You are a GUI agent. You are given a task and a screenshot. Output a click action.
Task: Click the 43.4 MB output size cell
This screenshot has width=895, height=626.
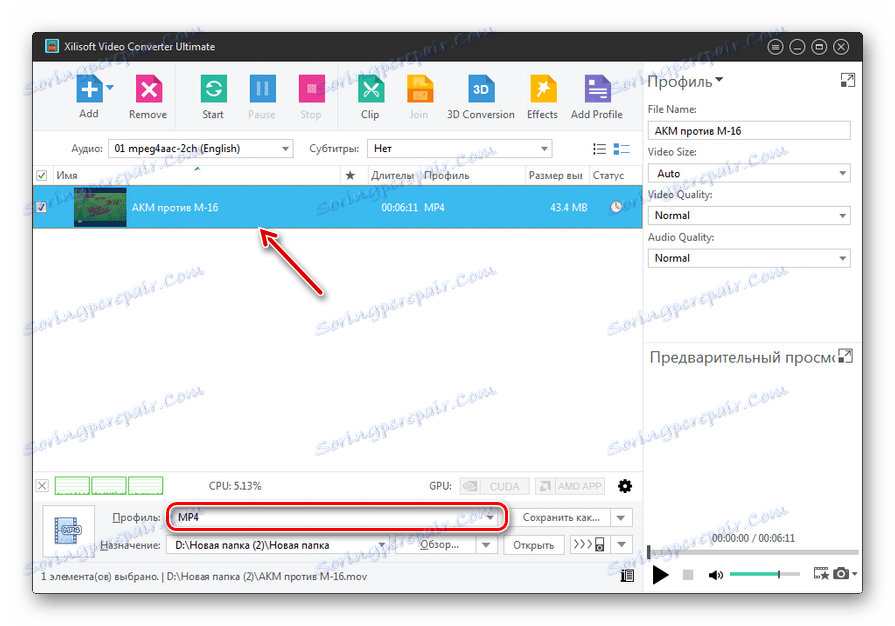pyautogui.click(x=569, y=208)
